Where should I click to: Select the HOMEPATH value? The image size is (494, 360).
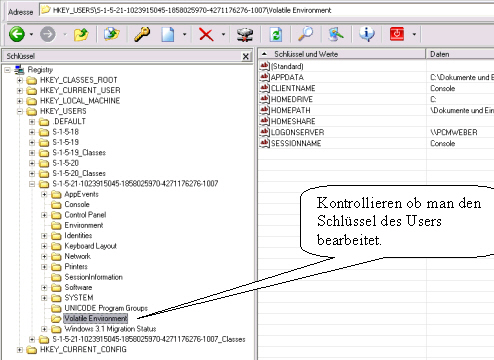291,110
